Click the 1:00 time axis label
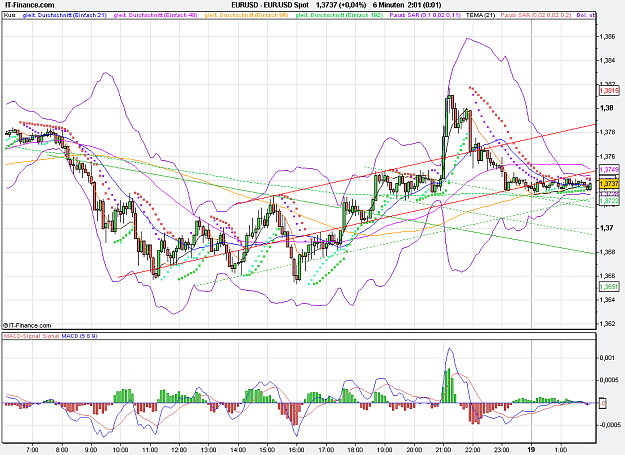Image resolution: width=625 pixels, height=455 pixels. (561, 450)
